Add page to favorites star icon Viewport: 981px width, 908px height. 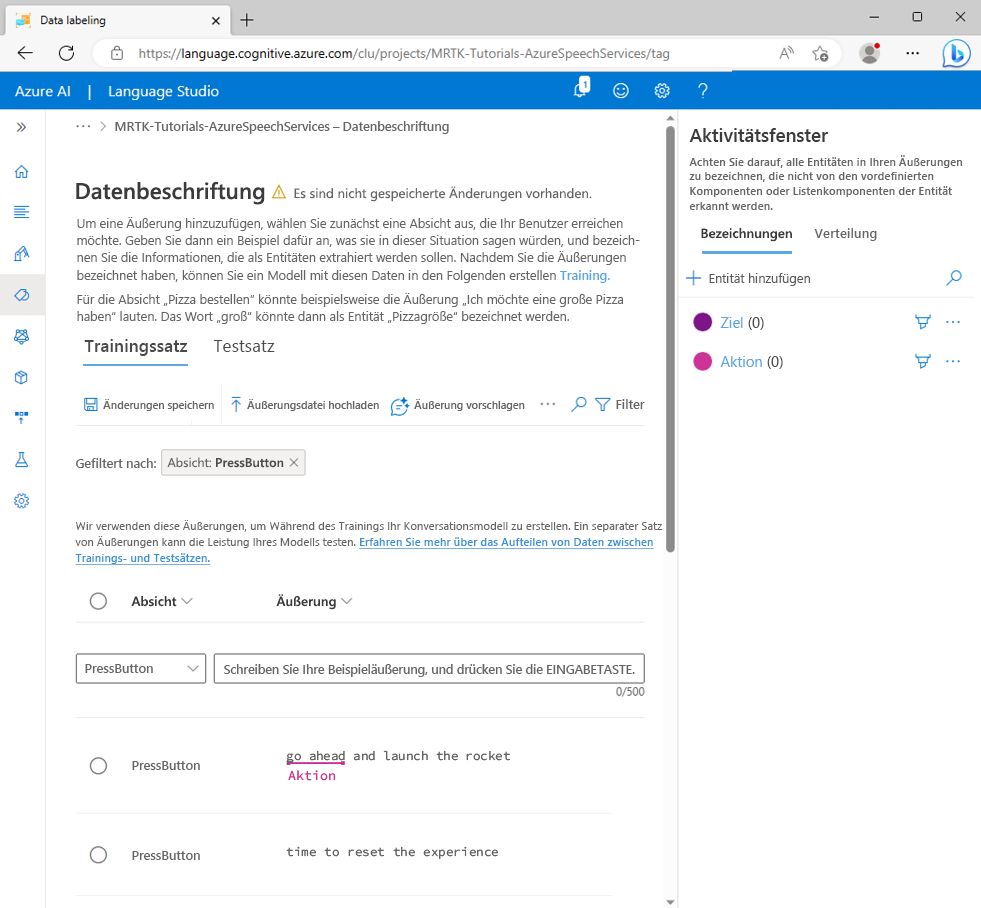point(820,53)
